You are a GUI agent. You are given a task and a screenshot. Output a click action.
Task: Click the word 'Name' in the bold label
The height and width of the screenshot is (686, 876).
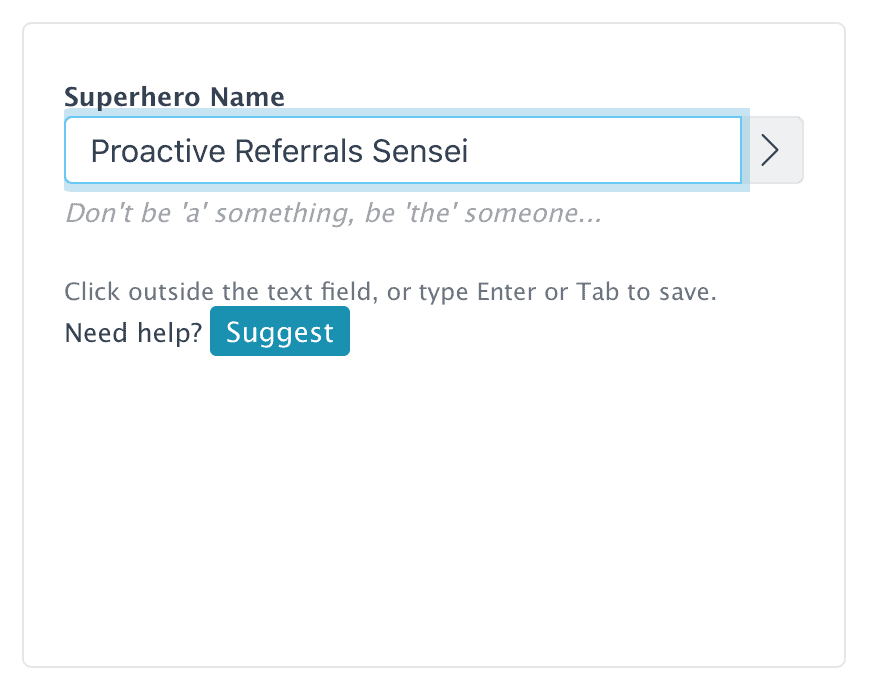click(x=247, y=97)
